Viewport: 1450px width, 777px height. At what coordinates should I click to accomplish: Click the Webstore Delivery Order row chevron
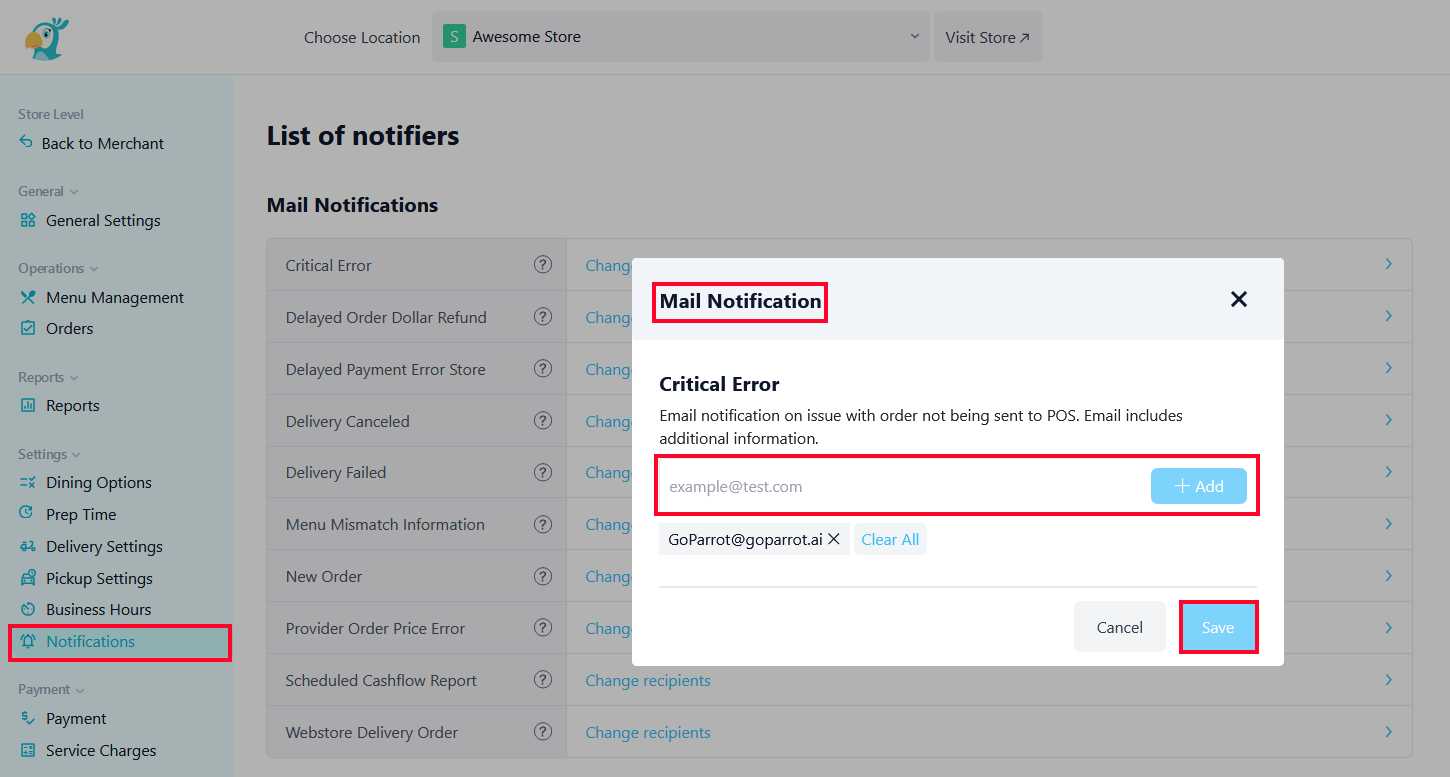pyautogui.click(x=1389, y=731)
